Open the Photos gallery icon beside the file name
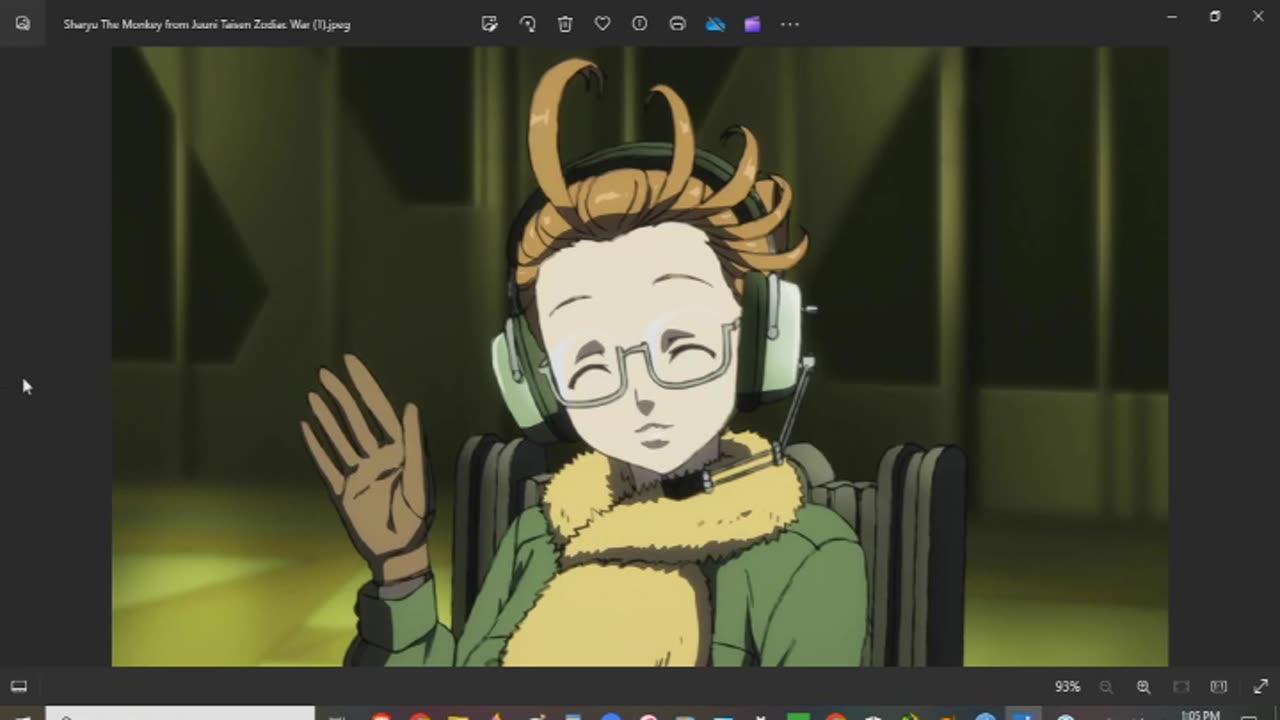The width and height of the screenshot is (1280, 720). click(22, 24)
